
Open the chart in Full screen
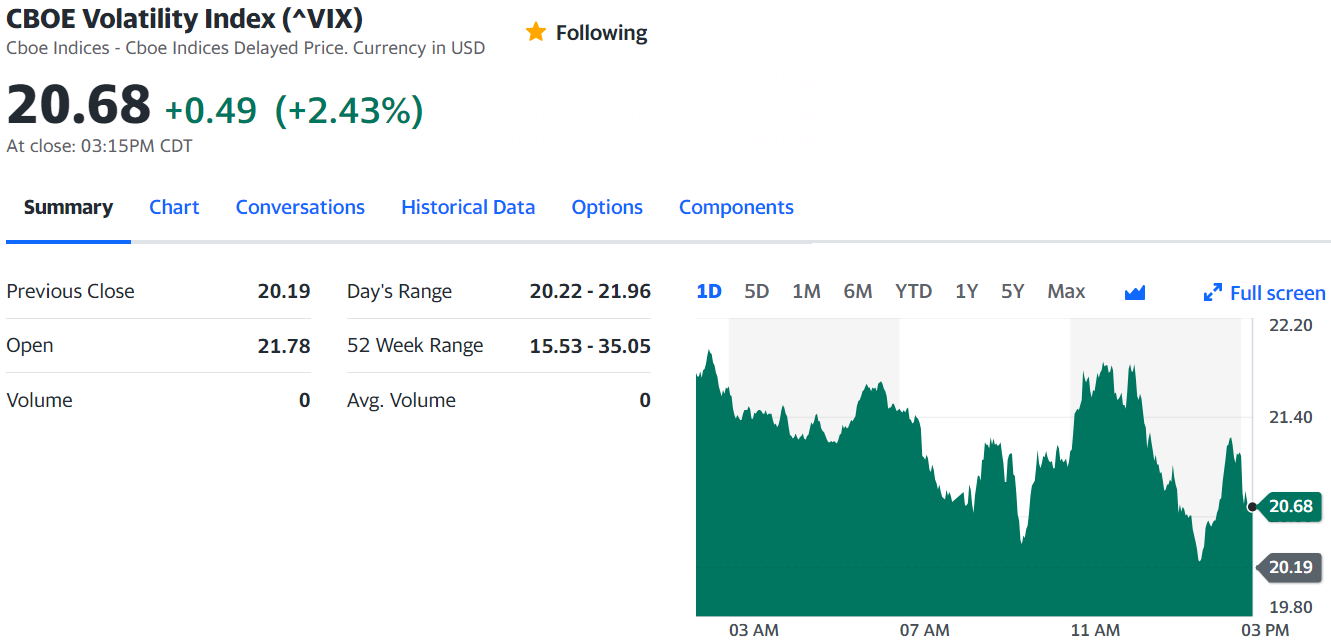[1265, 293]
